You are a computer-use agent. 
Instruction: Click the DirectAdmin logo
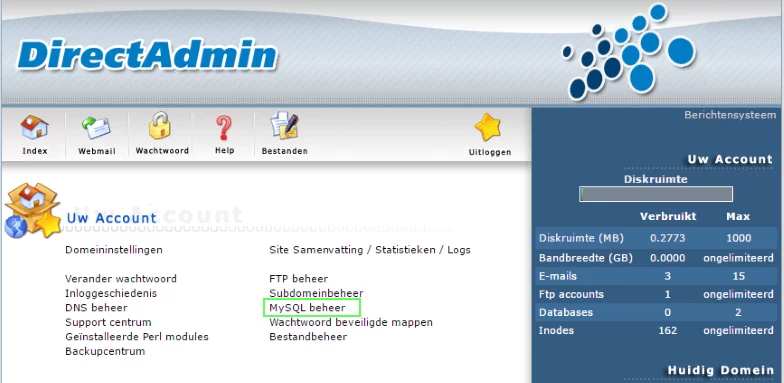pyautogui.click(x=146, y=56)
